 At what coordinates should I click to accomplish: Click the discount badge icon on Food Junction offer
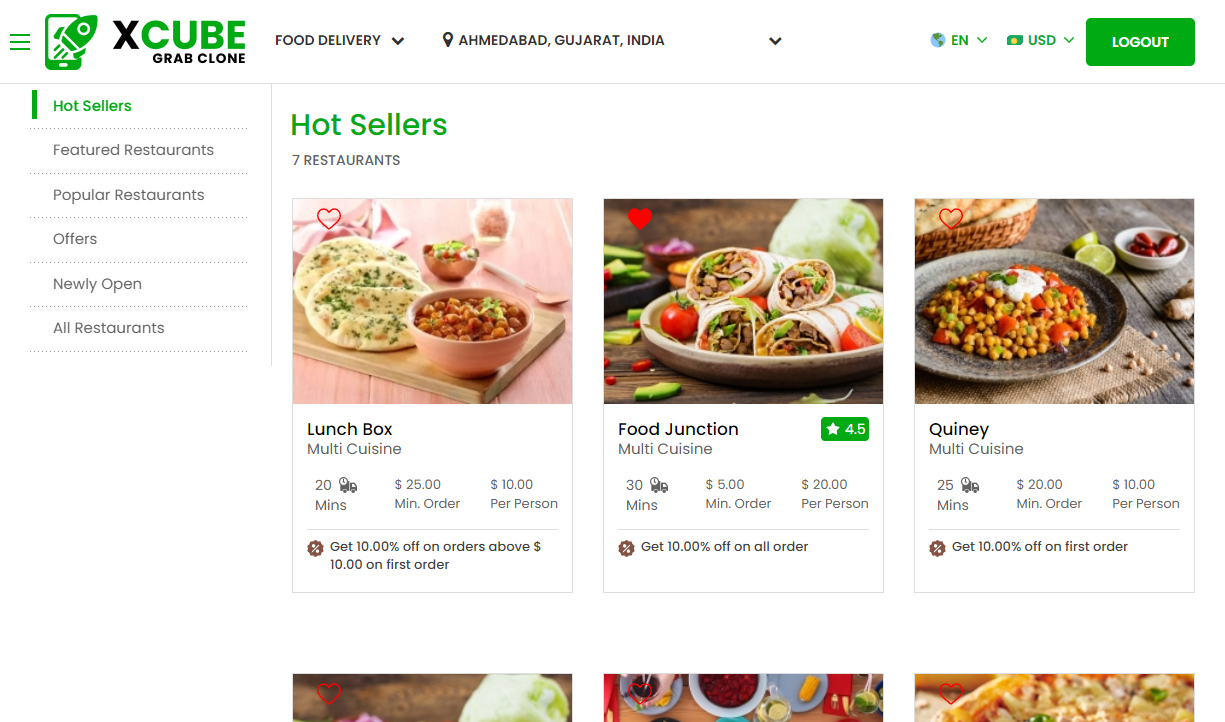click(626, 548)
